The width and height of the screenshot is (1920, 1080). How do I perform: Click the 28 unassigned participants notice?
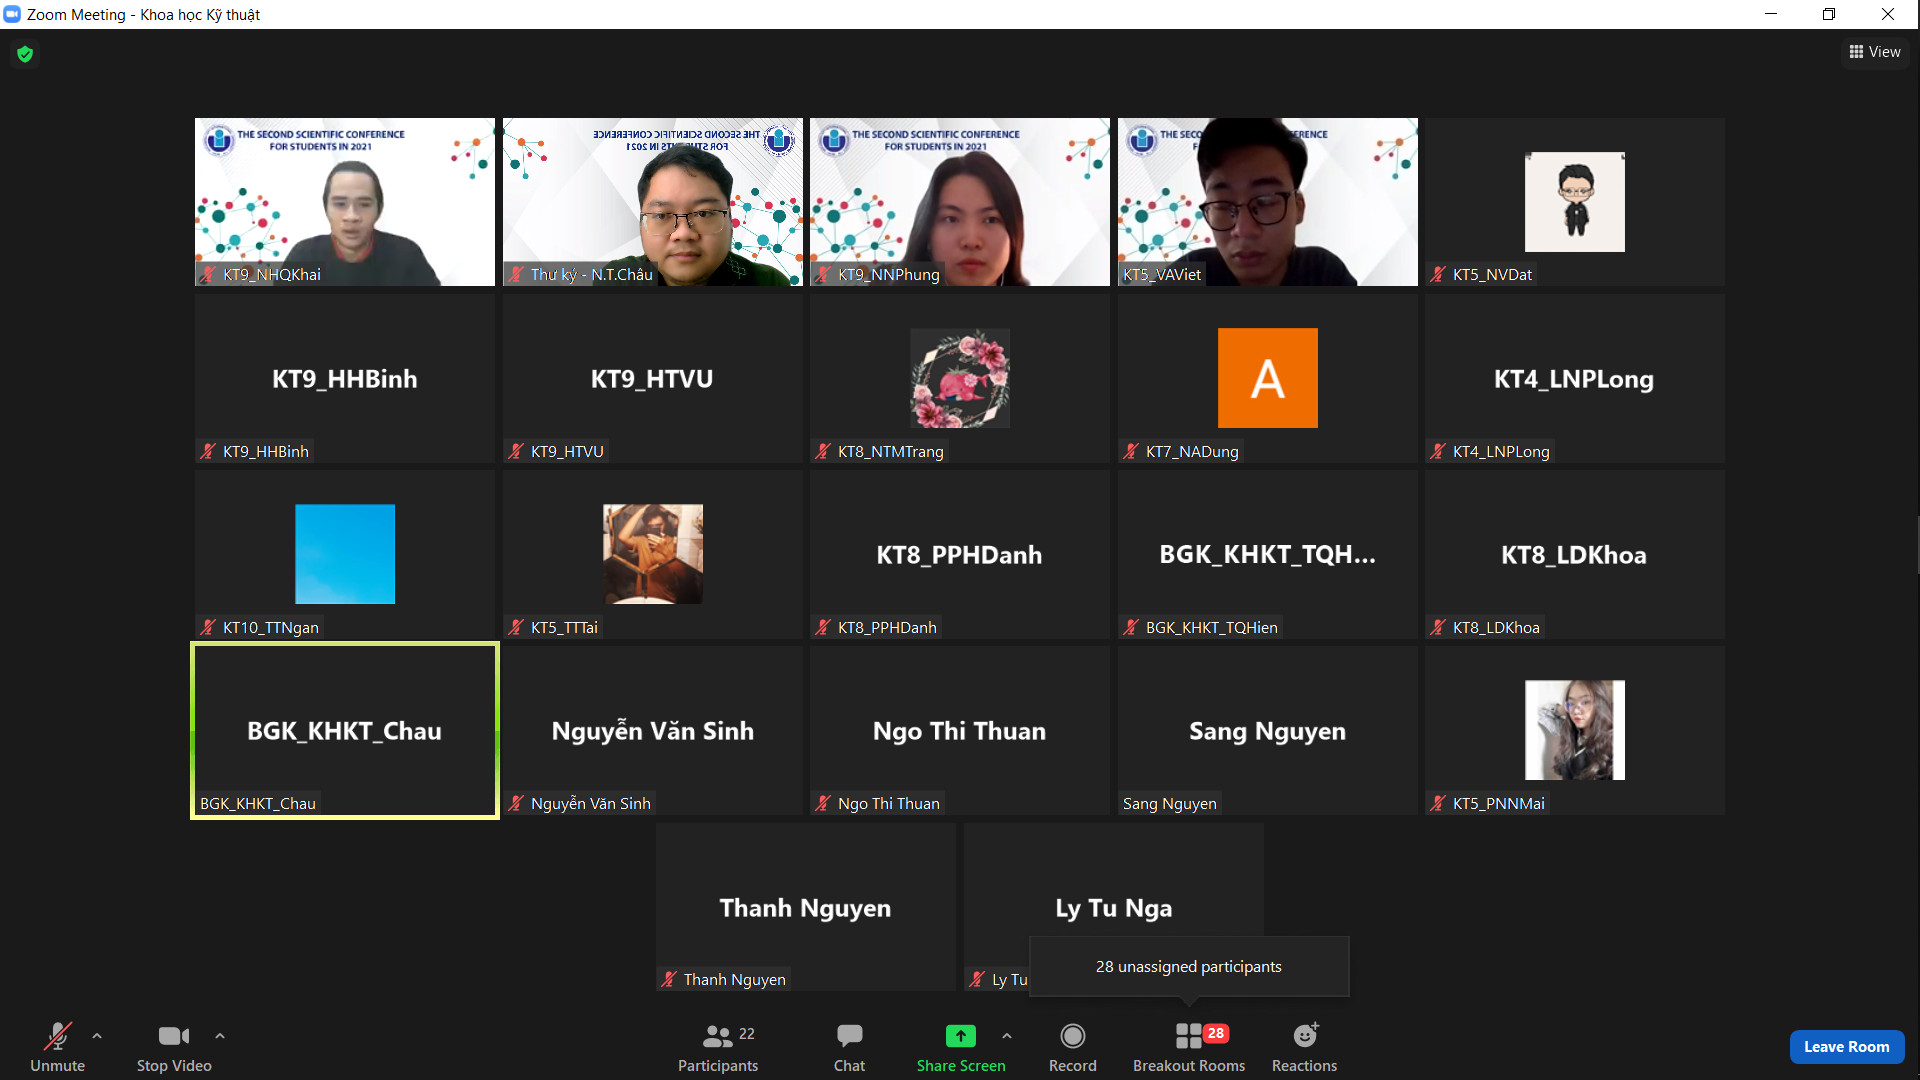point(1188,966)
